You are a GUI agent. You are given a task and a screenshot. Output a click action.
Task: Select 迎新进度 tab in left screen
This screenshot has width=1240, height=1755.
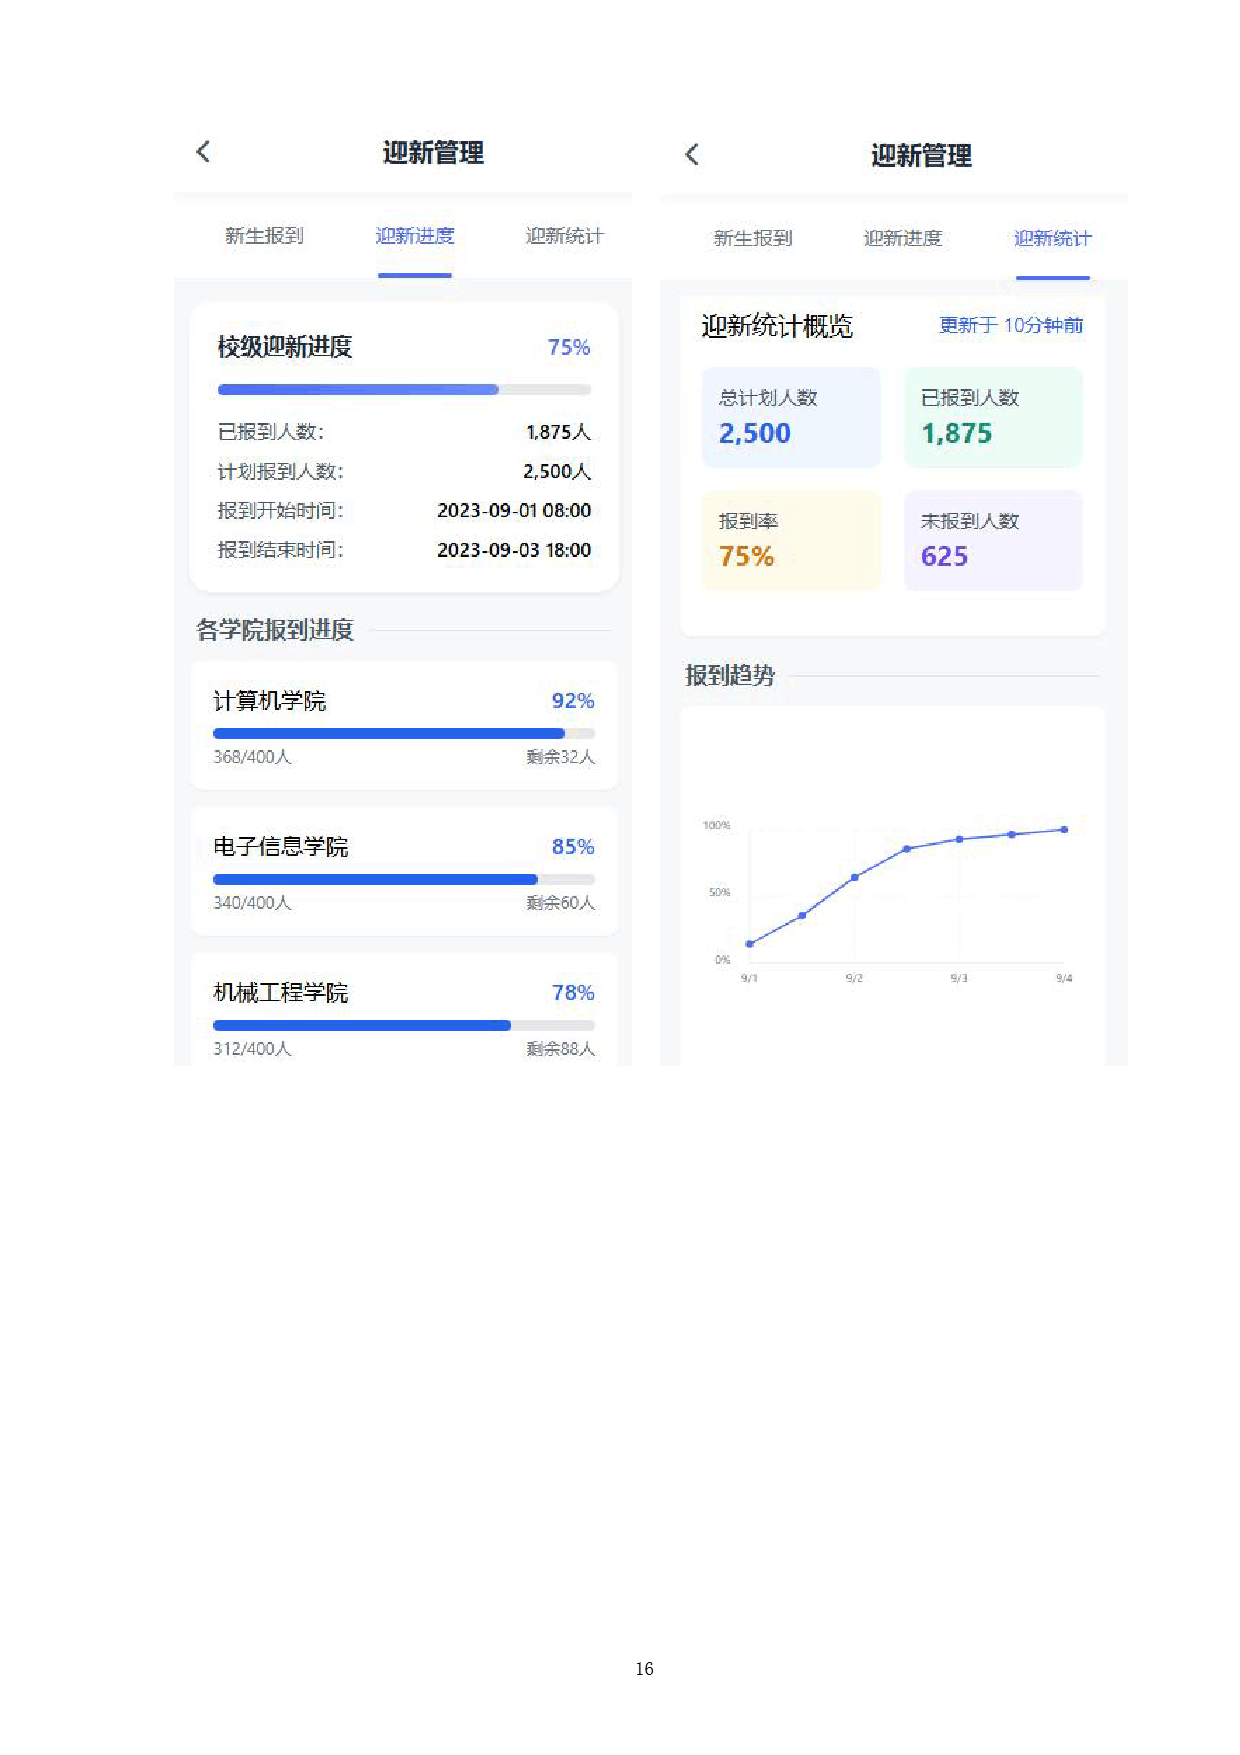[415, 236]
